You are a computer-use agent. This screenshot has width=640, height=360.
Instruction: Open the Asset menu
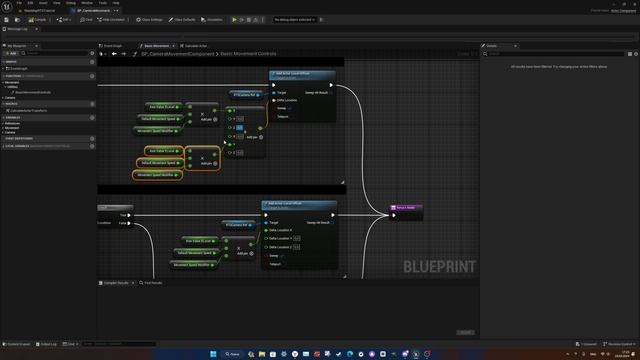tap(43, 3)
